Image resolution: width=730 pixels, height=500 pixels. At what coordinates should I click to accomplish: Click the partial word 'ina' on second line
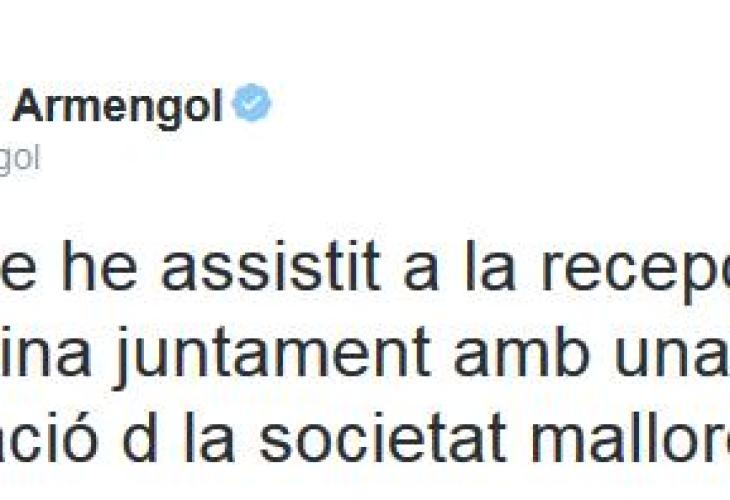click(45, 351)
